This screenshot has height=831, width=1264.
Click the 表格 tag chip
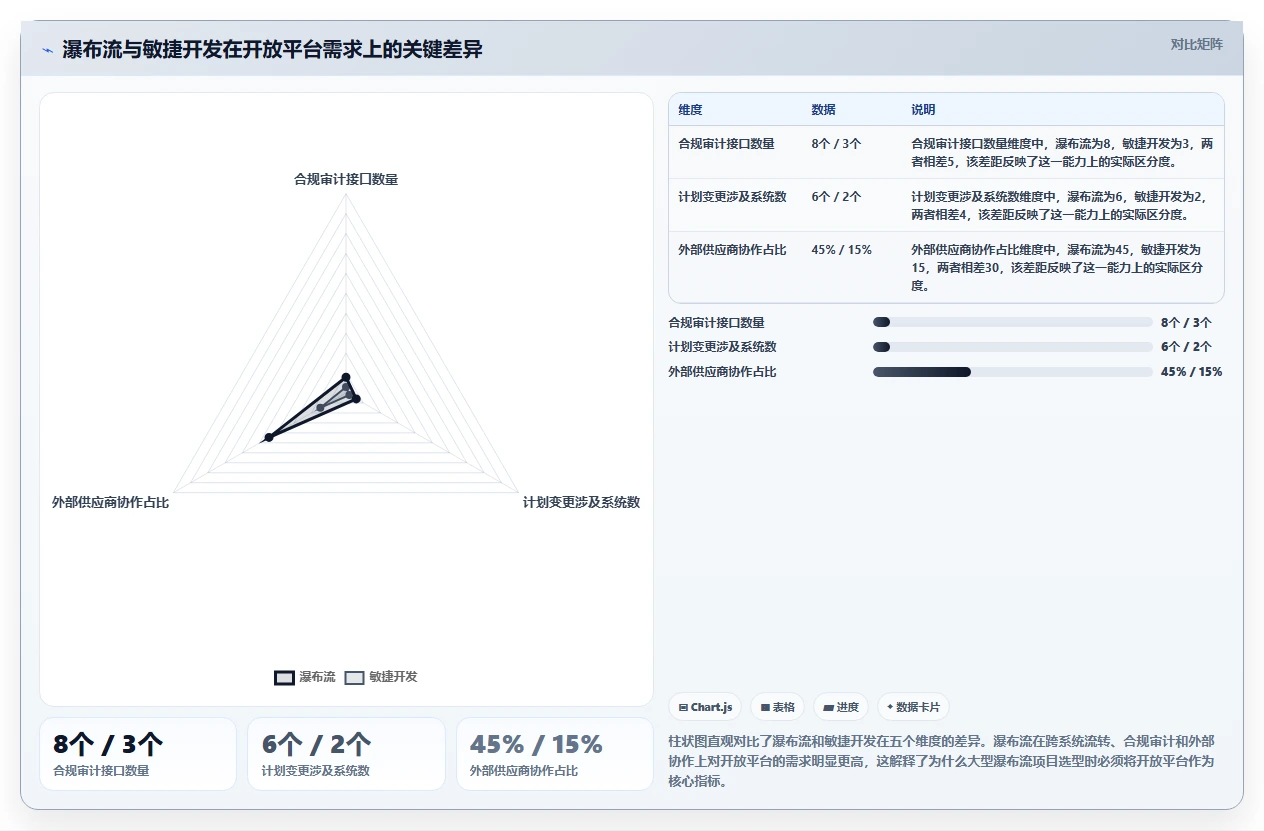[x=778, y=707]
